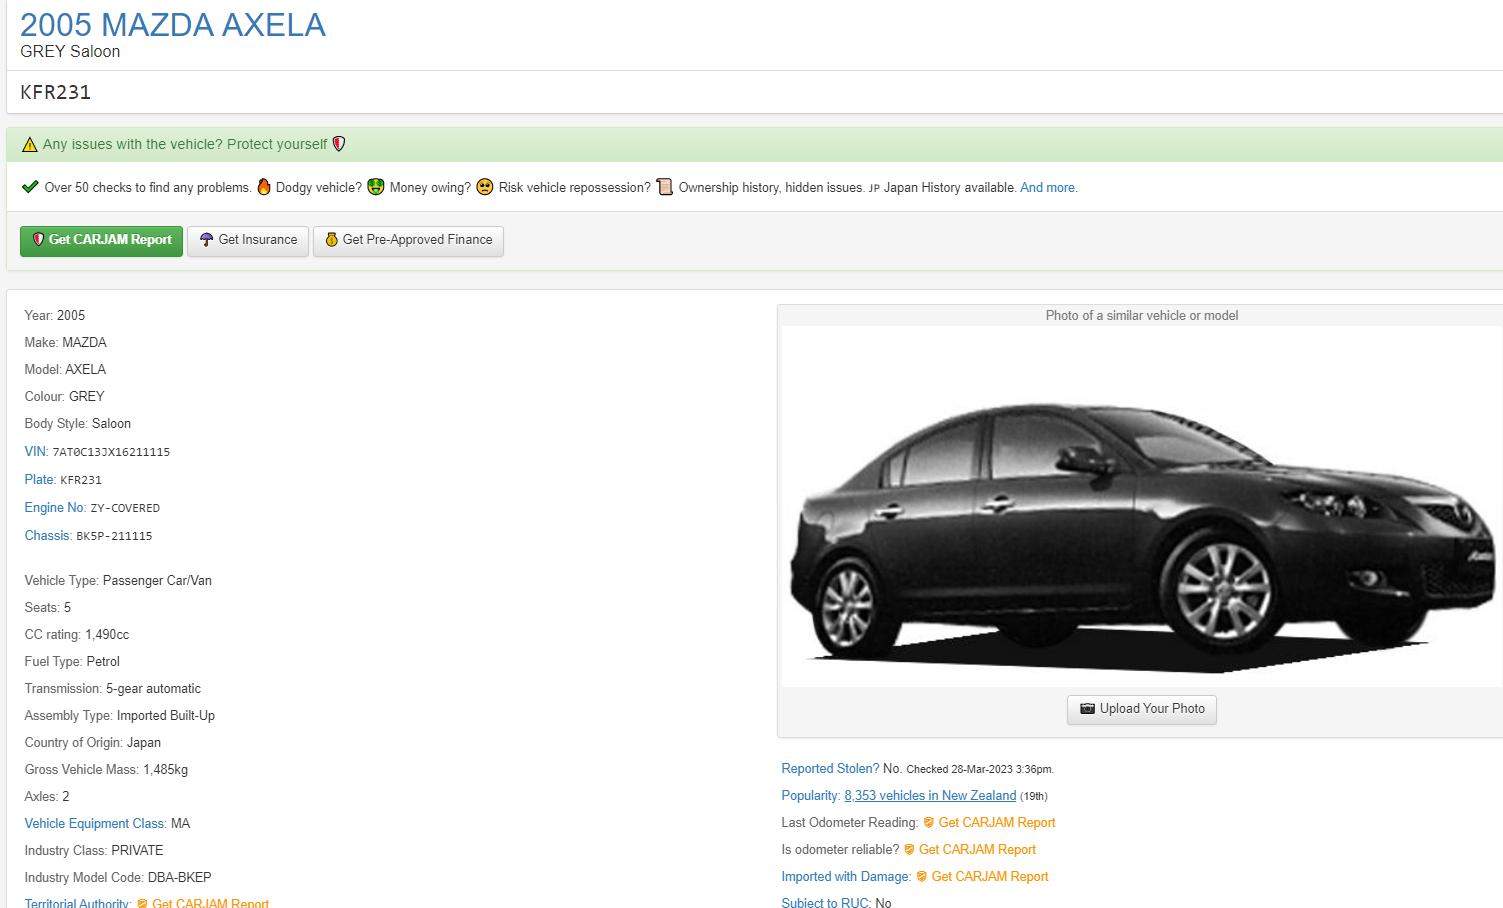The image size is (1503, 908).
Task: Click the 'Plate:' label link
Action: click(x=40, y=480)
